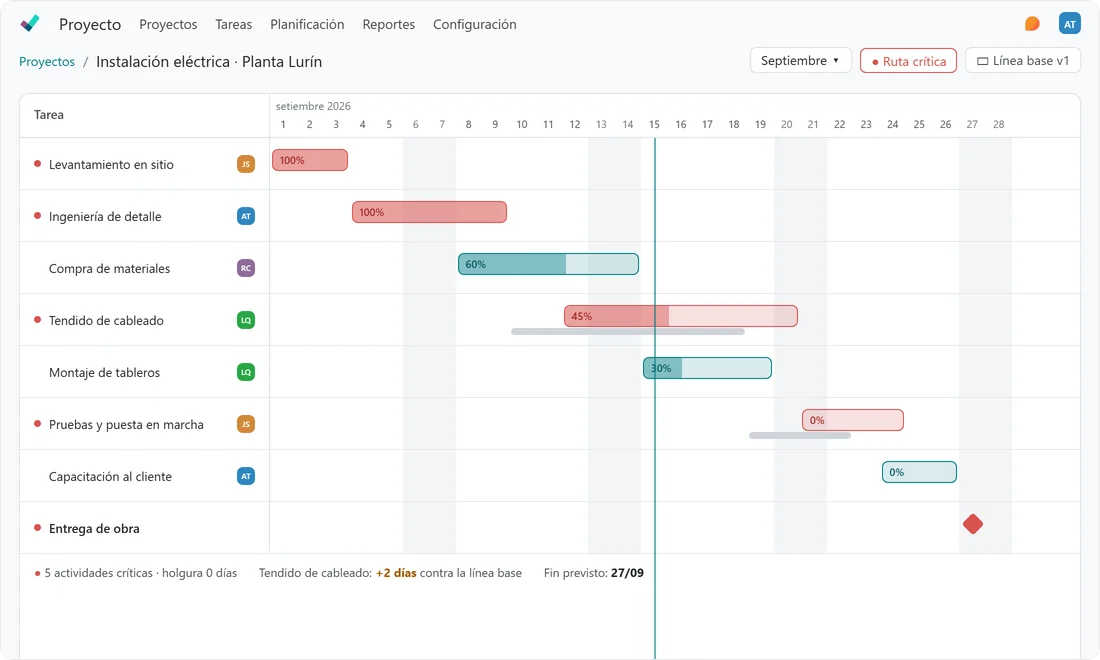Click the Proyecto app logo icon
Screen dimensions: 1100x660
tap(30, 24)
